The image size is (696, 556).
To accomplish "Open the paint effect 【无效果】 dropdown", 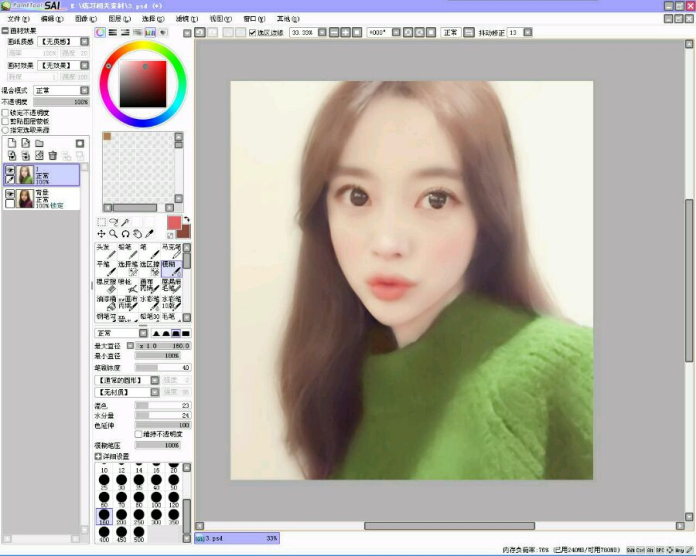I will (x=84, y=65).
